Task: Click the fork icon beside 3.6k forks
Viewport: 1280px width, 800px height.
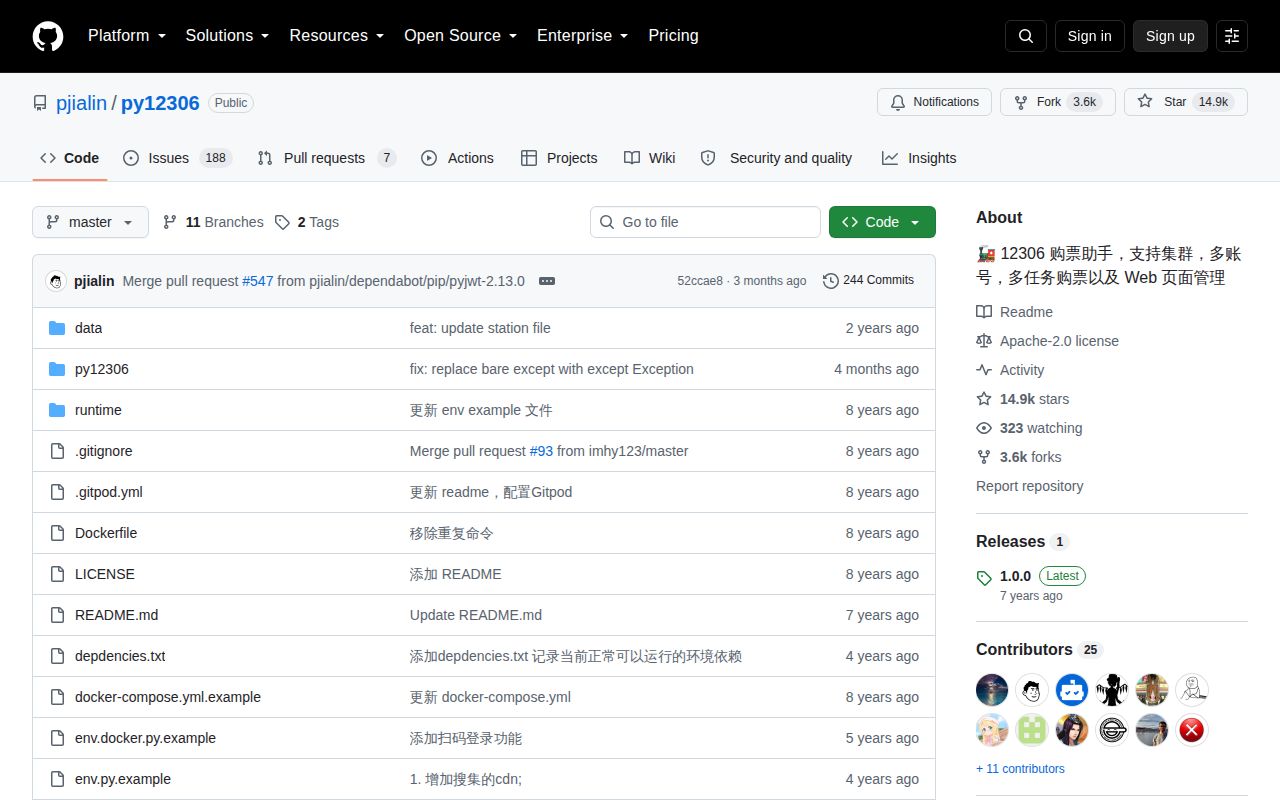Action: (x=984, y=457)
